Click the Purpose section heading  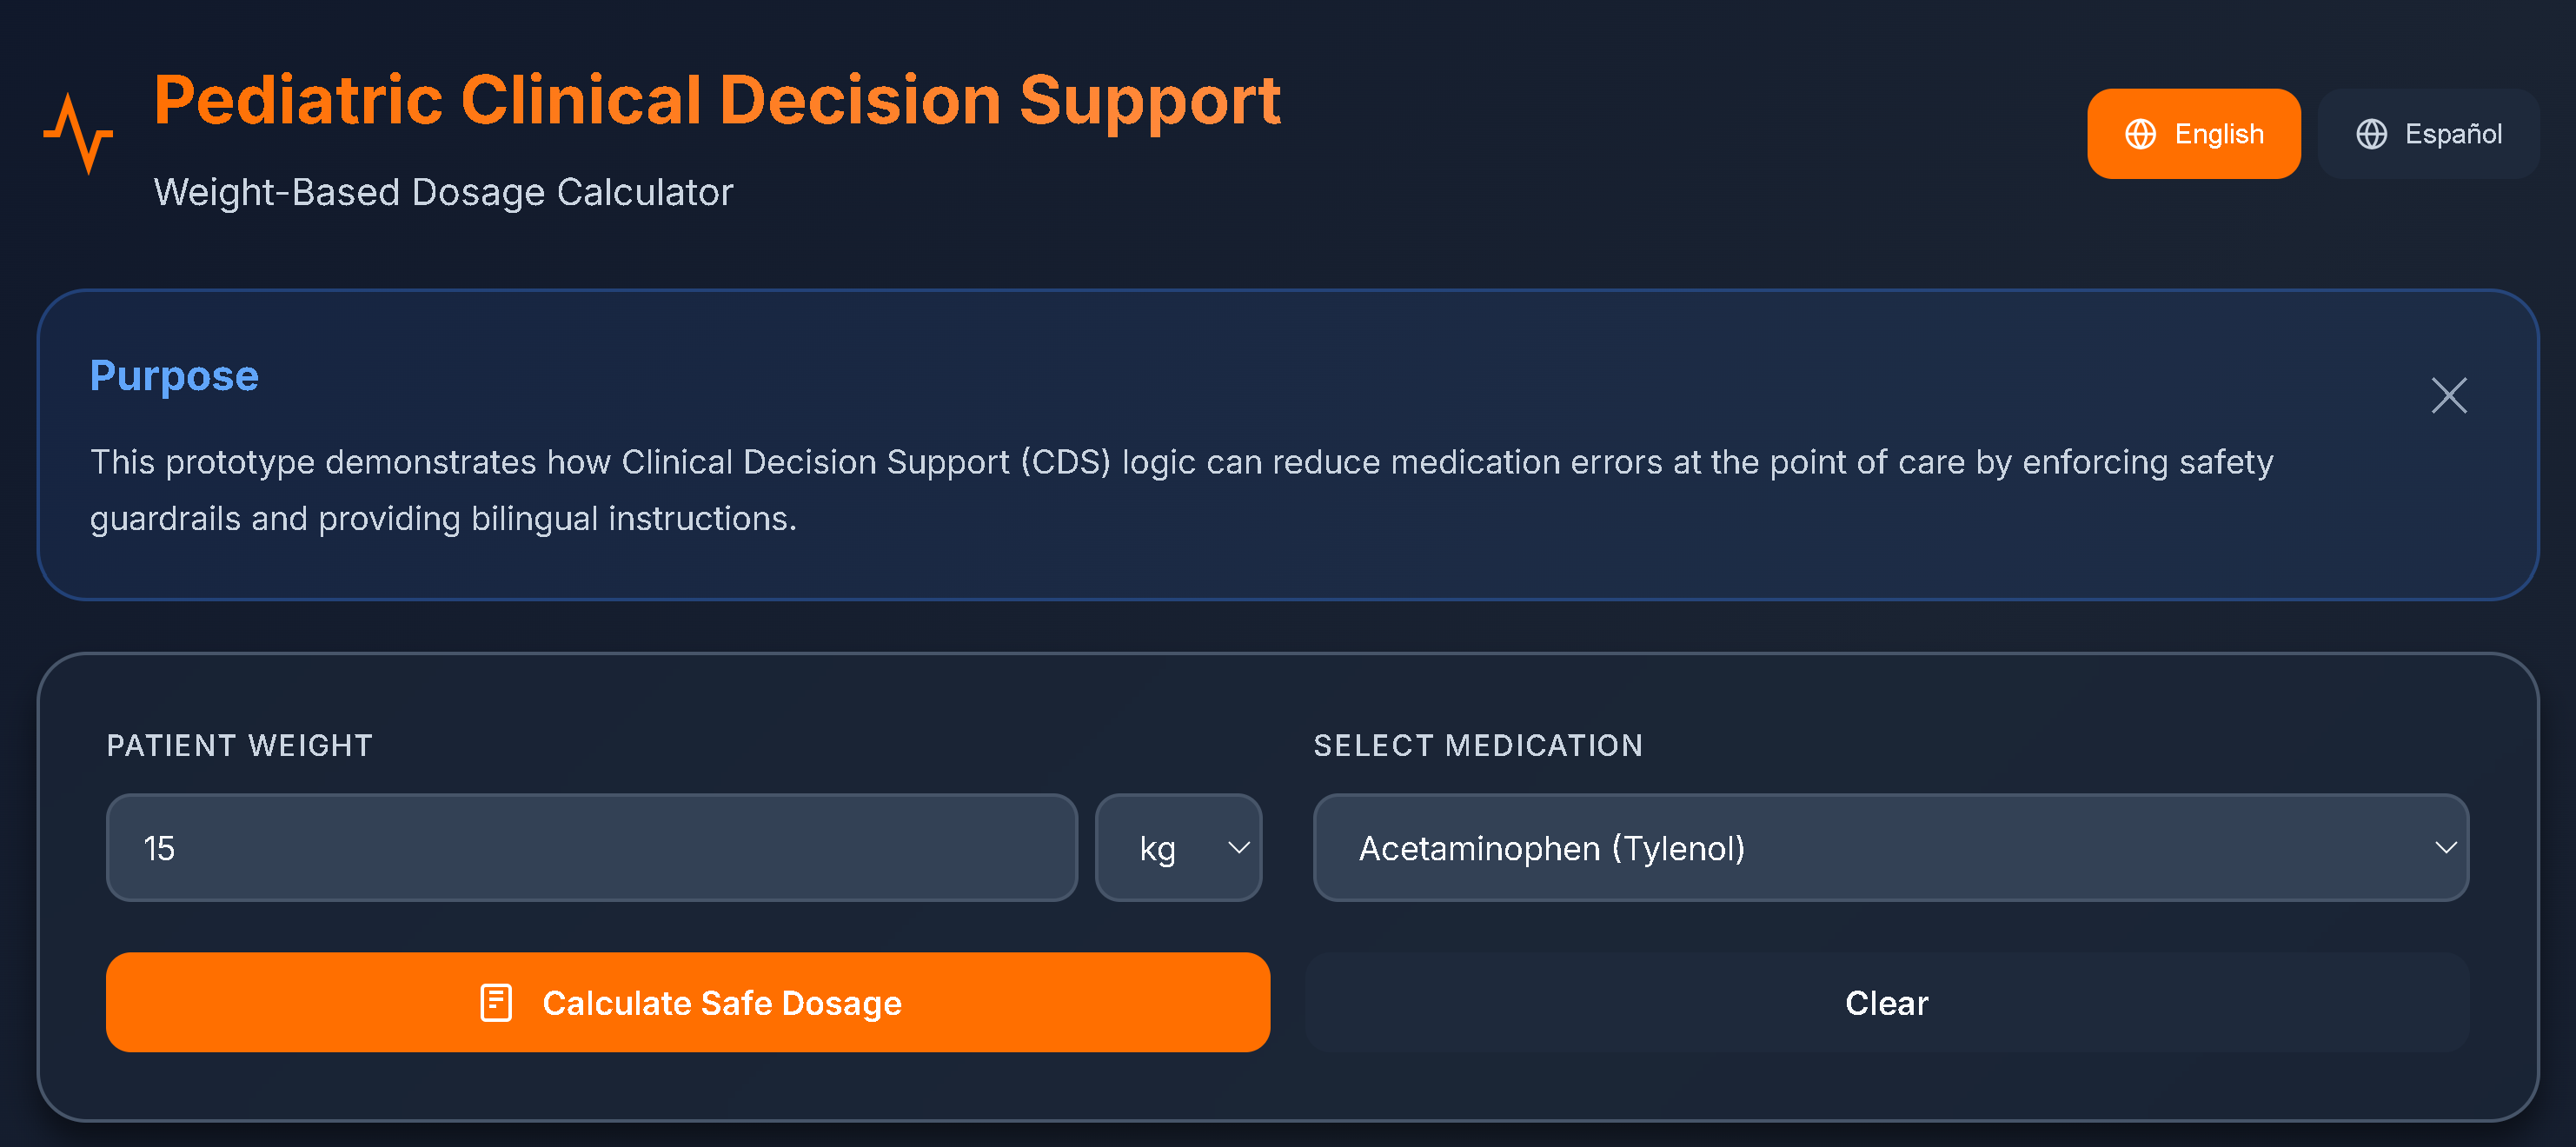(173, 376)
